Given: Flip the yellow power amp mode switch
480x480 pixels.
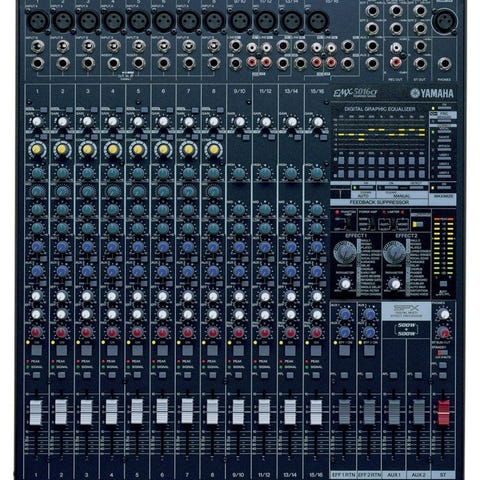Looking at the screenshot, I should coord(417,224).
